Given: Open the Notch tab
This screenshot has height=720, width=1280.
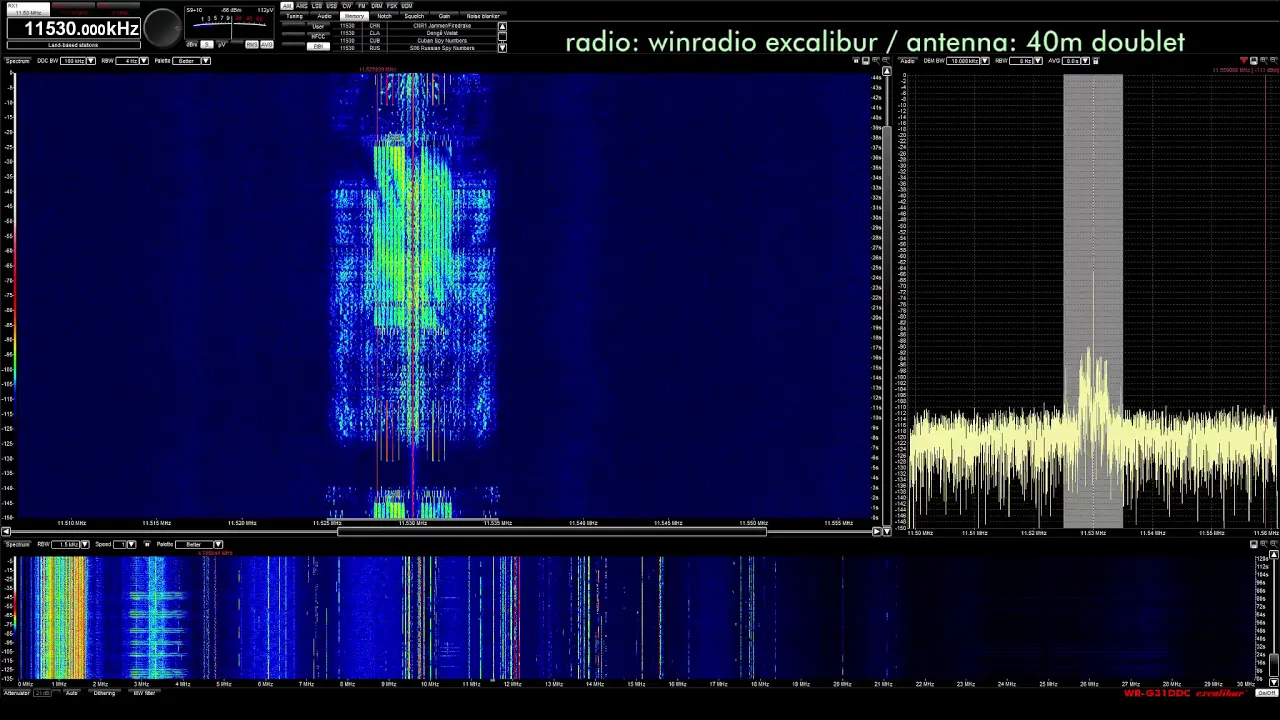Looking at the screenshot, I should pyautogui.click(x=384, y=16).
